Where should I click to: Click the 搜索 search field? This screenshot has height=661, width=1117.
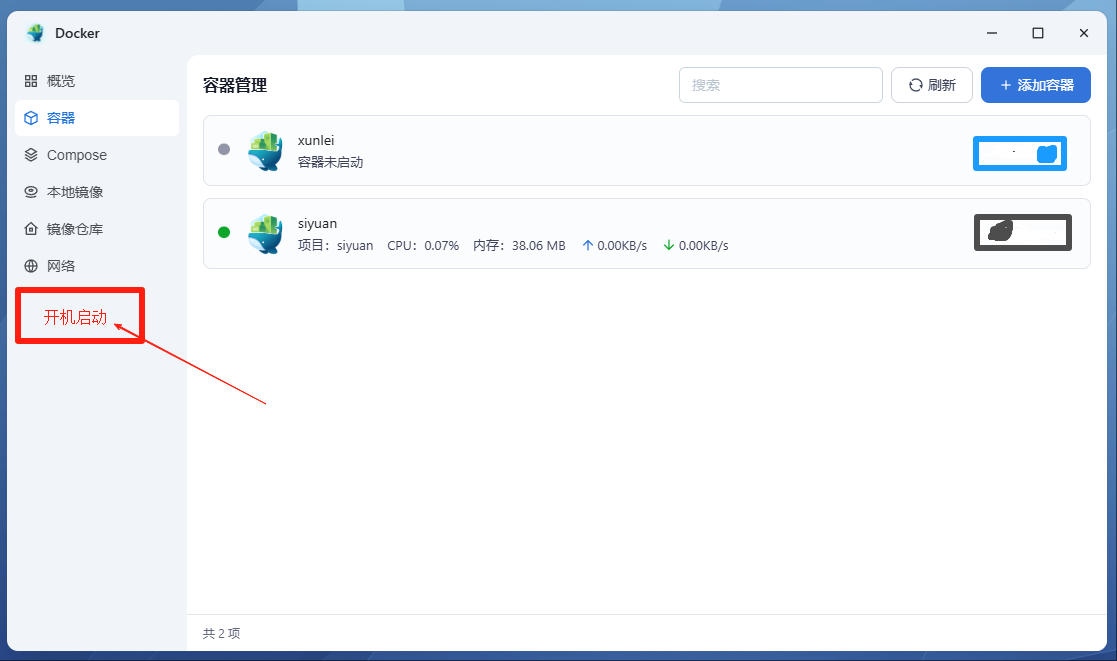[x=781, y=85]
